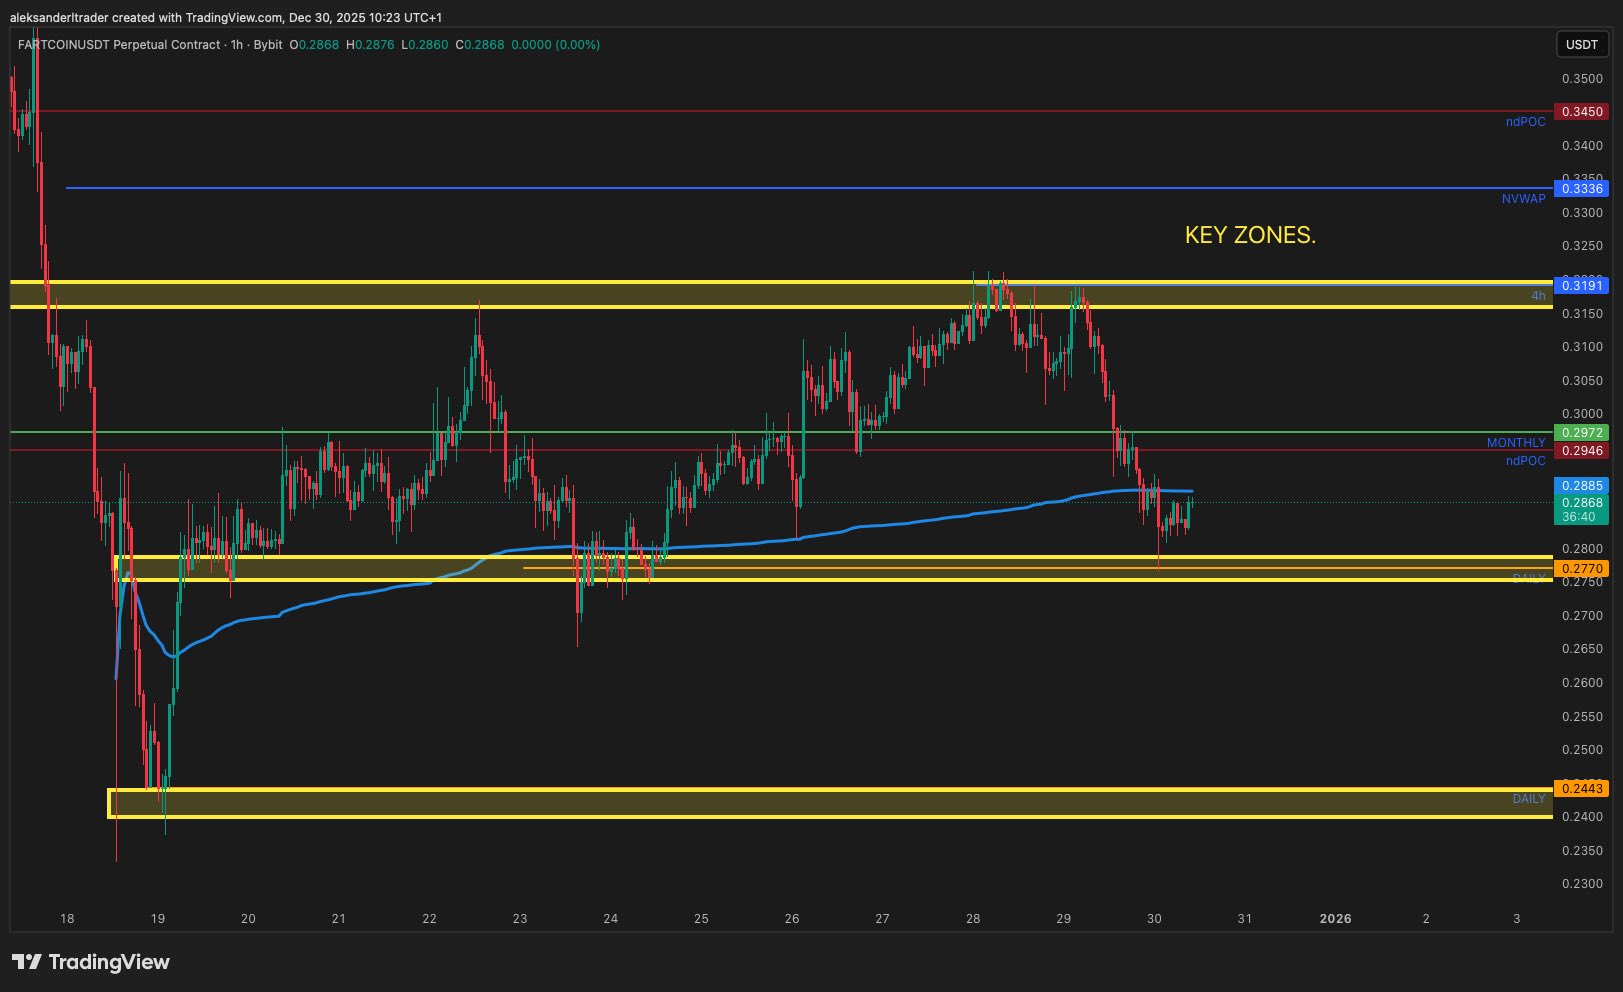Click date 18 on the time axis

pos(67,919)
